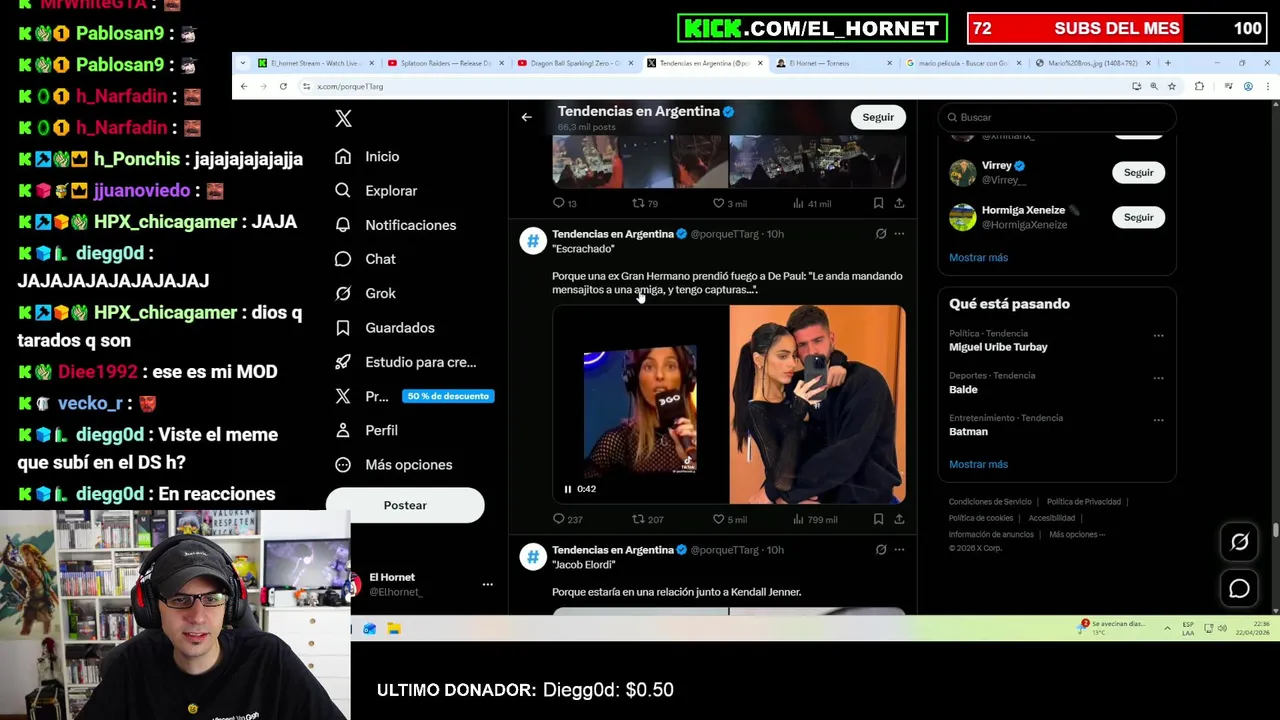View stats of post with 799 mil views
This screenshot has height=720, width=1280.
pos(814,519)
